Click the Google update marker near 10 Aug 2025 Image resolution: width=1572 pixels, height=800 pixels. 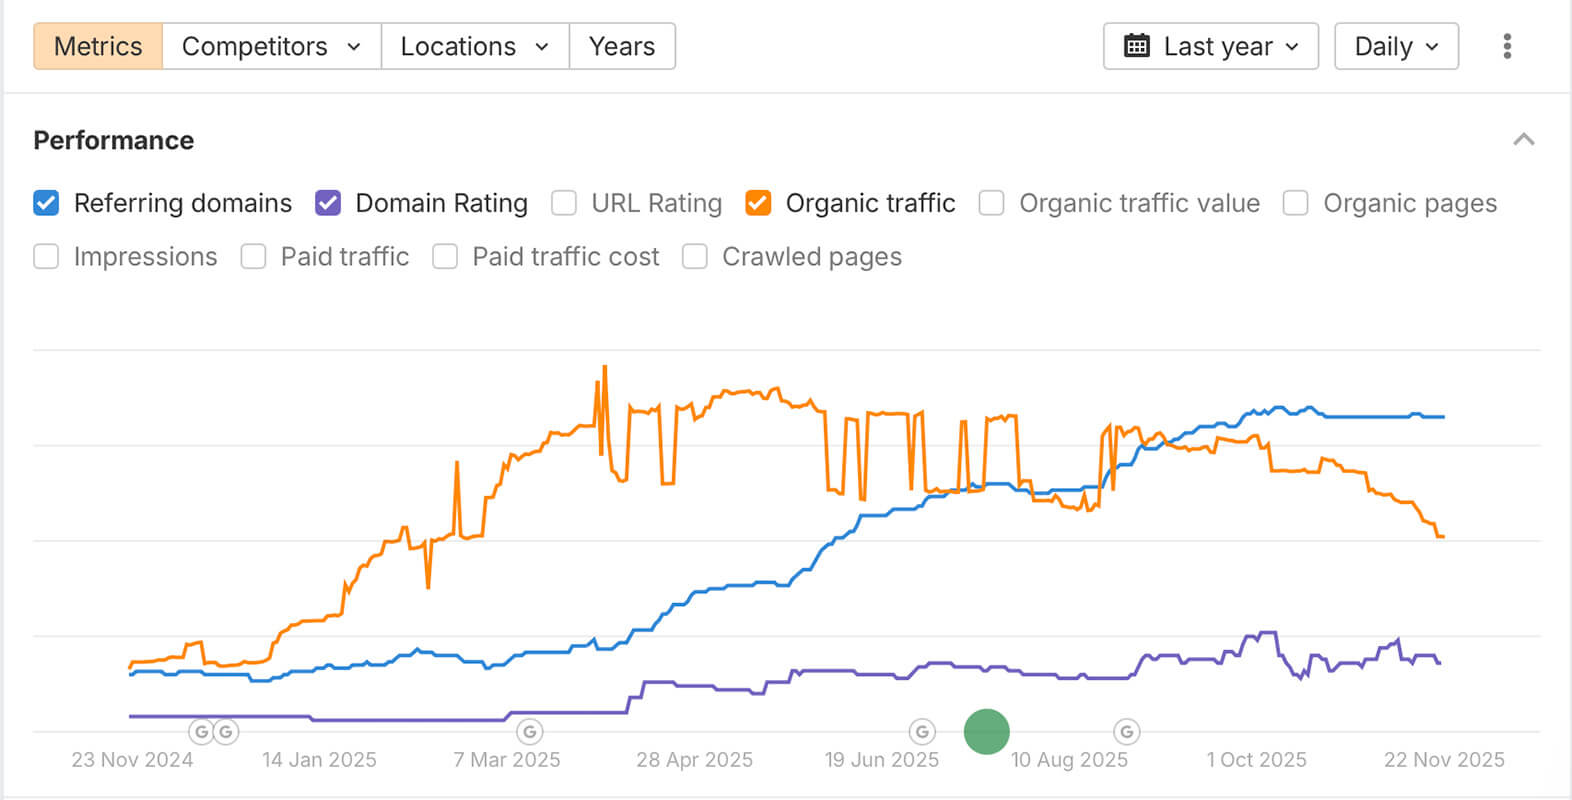1127,732
